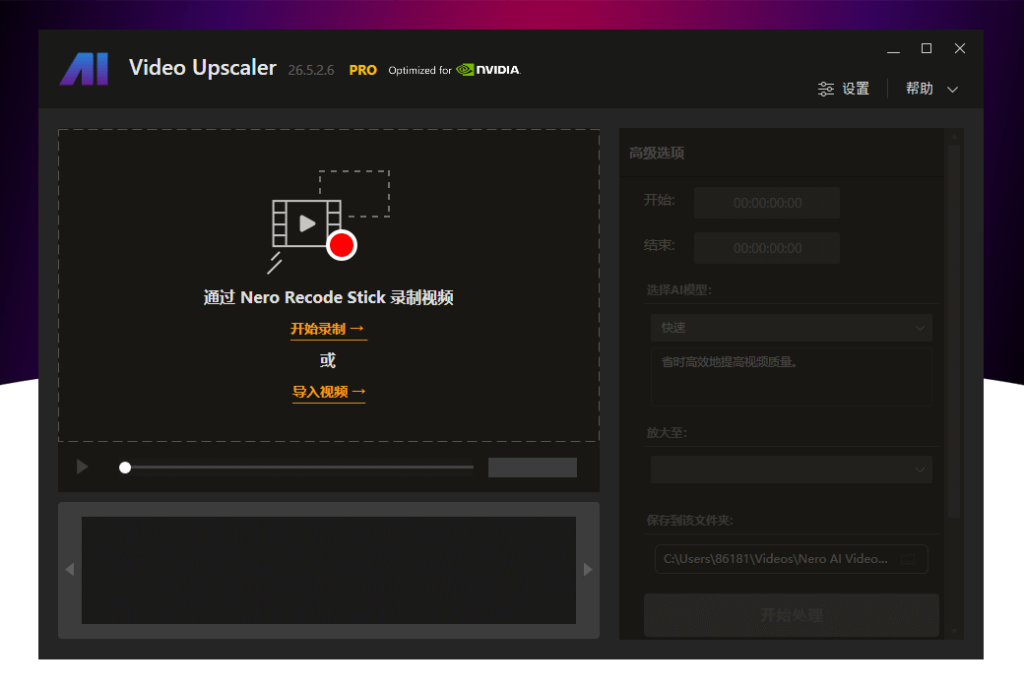Image resolution: width=1024 pixels, height=689 pixels.
Task: Click 开始处理 button
Action: [x=791, y=615]
